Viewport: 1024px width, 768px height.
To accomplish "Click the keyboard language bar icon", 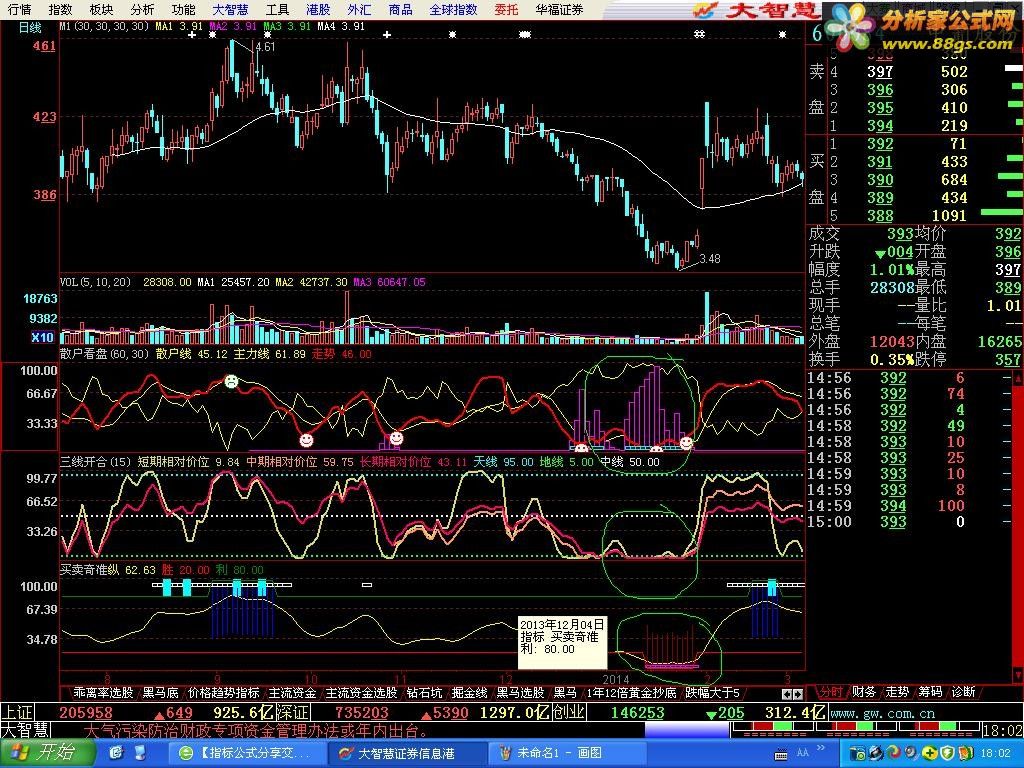I will (x=780, y=753).
